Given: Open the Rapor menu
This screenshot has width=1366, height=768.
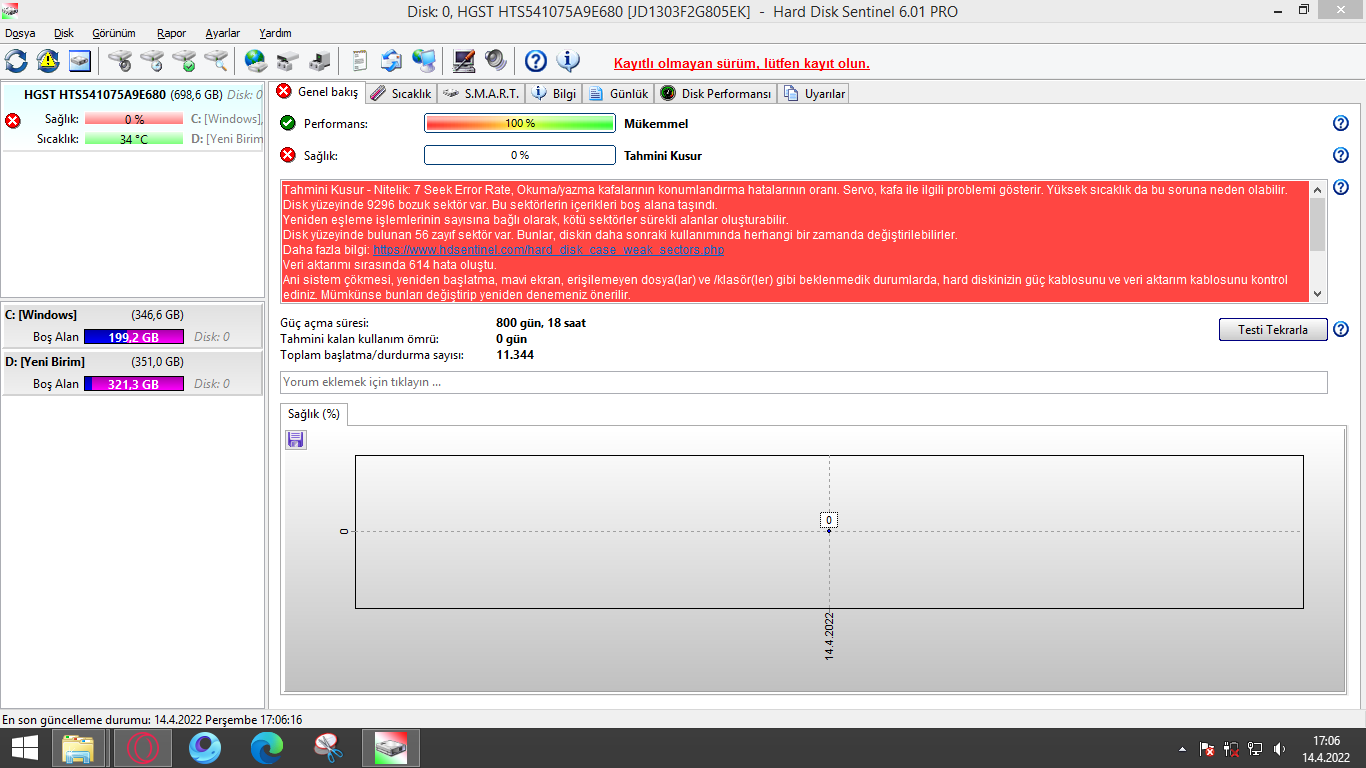Looking at the screenshot, I should [x=172, y=33].
